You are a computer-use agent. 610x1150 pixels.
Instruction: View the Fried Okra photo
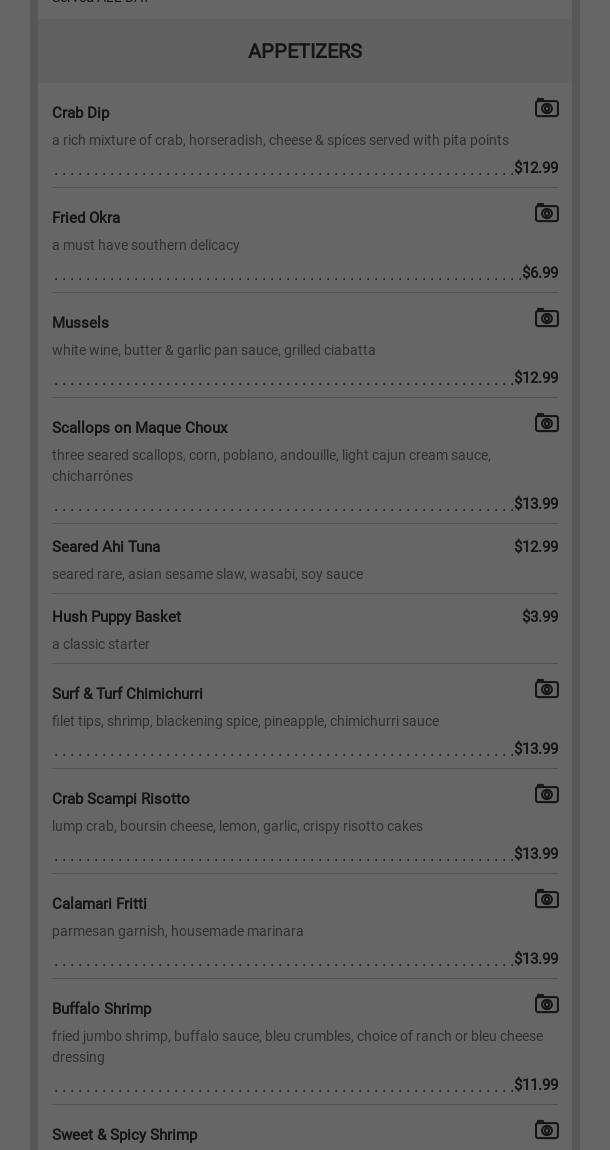coord(546,213)
